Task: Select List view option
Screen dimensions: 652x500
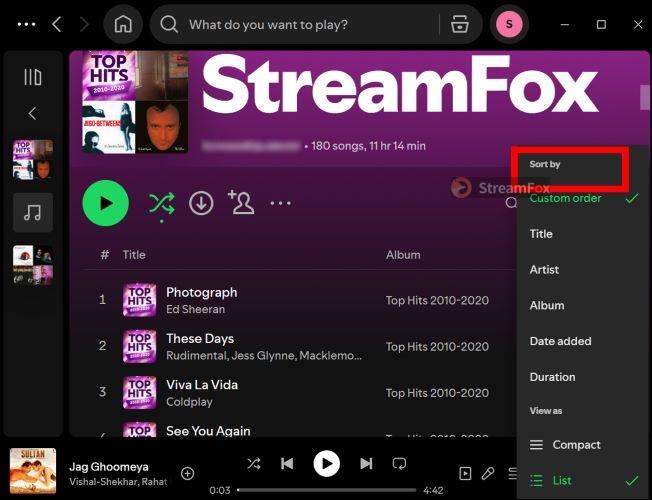Action: pyautogui.click(x=583, y=480)
